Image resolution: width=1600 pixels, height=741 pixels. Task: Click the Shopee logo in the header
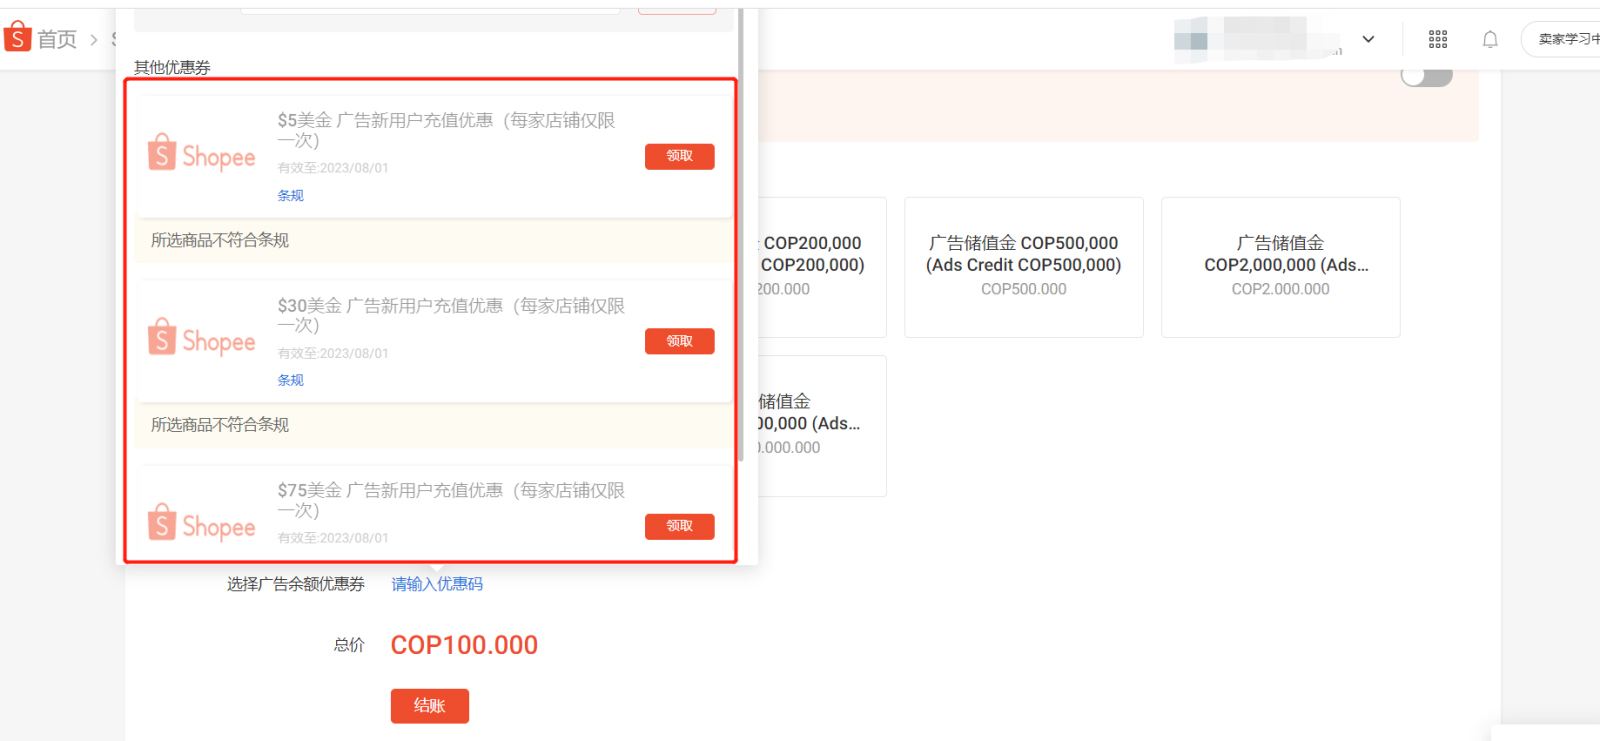click(x=18, y=38)
